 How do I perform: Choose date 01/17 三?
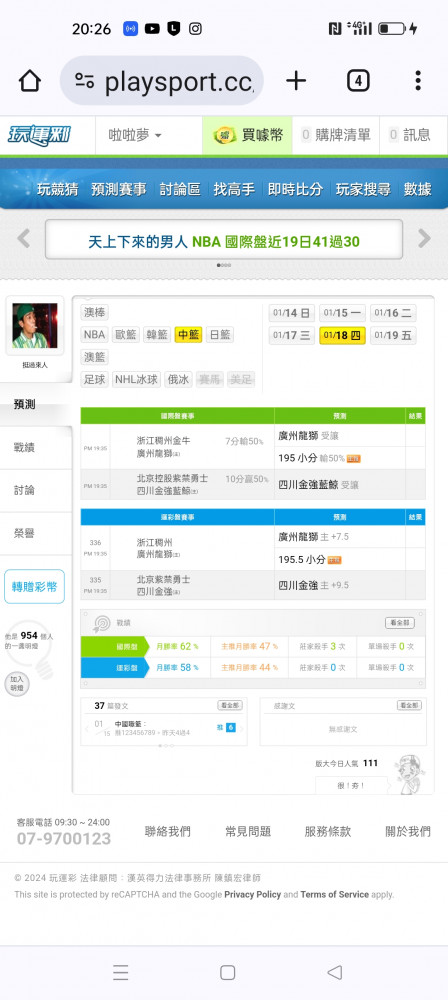coord(292,335)
